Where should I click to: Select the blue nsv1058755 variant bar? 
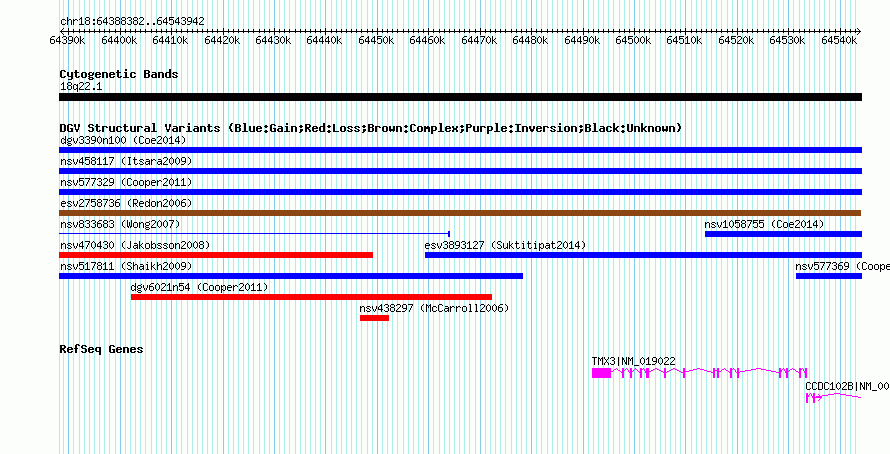[x=783, y=234]
